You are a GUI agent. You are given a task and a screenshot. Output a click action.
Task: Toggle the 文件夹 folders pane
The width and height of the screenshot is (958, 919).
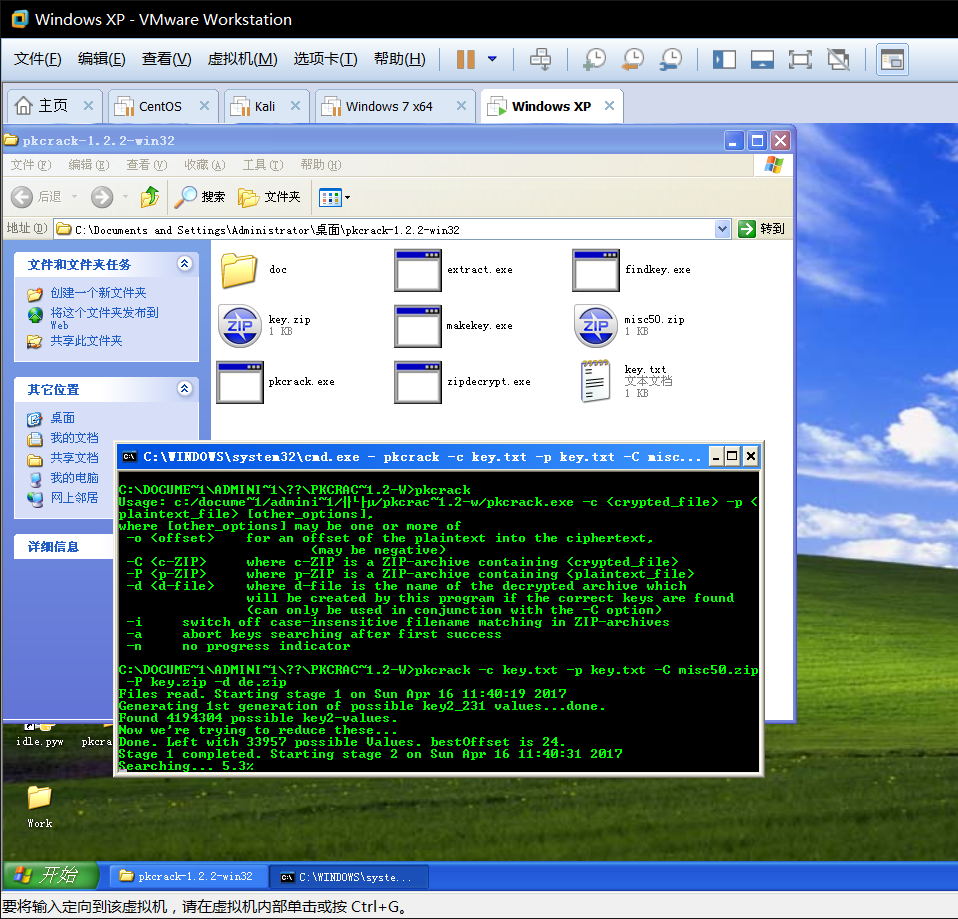(269, 197)
